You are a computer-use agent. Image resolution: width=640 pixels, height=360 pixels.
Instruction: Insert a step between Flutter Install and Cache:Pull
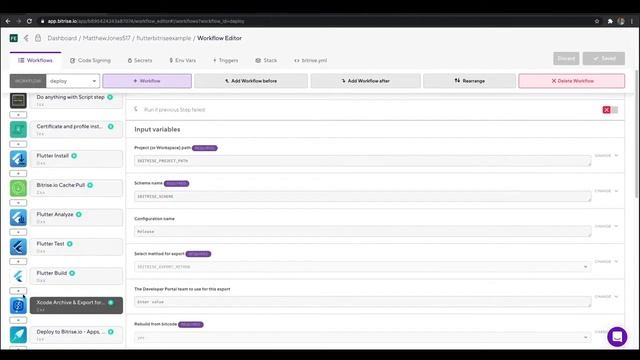(x=18, y=173)
